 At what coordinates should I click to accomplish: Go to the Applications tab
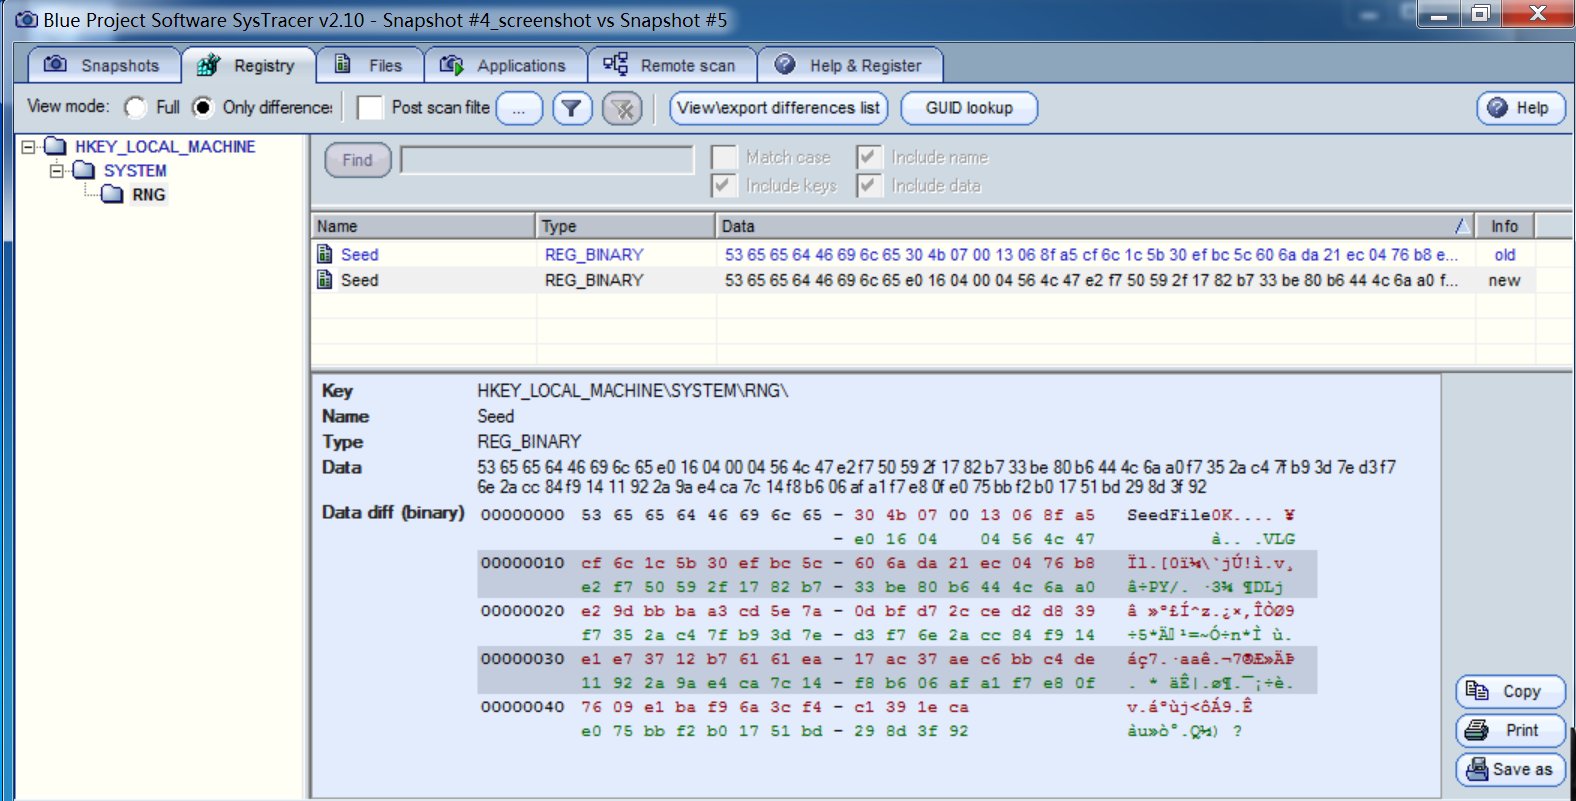506,65
